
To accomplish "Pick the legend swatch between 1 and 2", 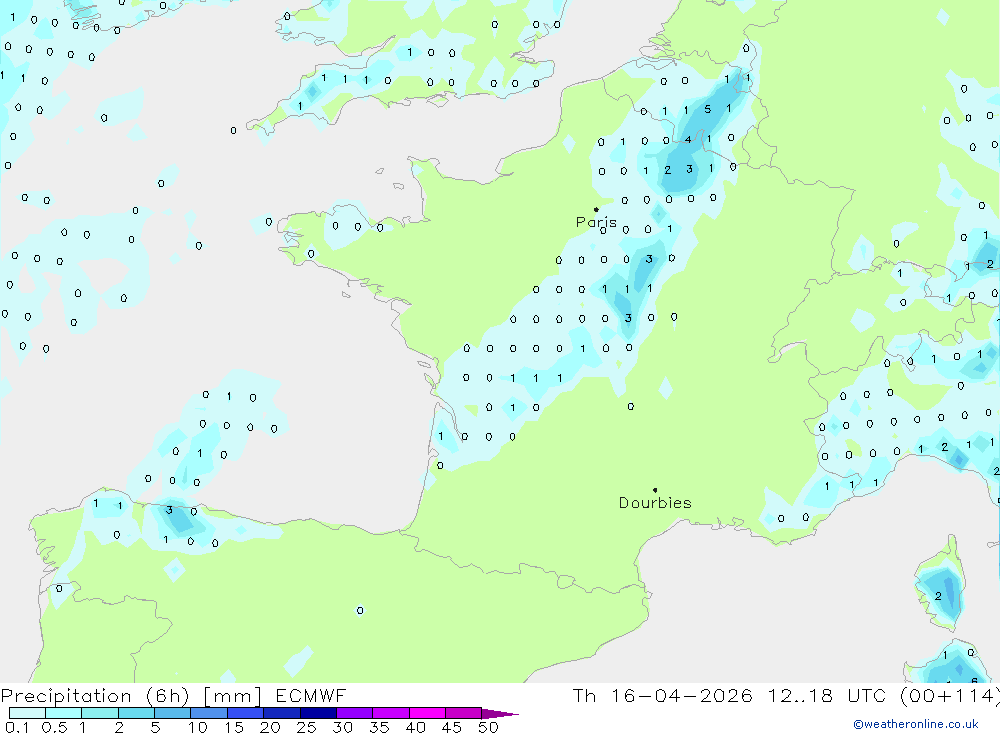I will pos(100,713).
